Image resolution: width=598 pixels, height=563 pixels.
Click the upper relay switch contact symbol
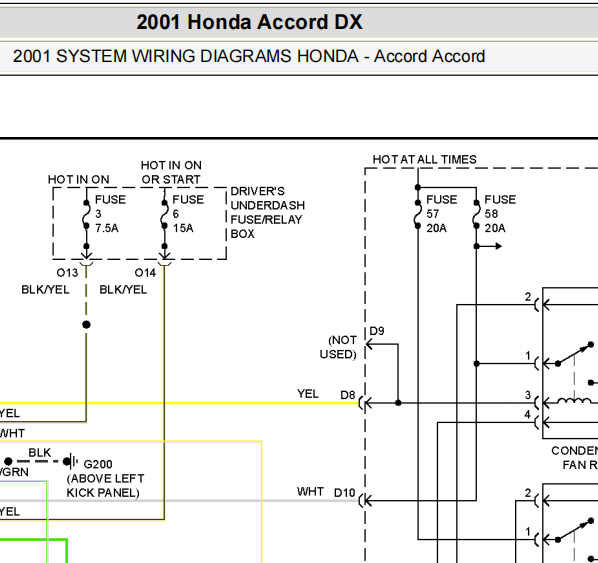pos(574,354)
